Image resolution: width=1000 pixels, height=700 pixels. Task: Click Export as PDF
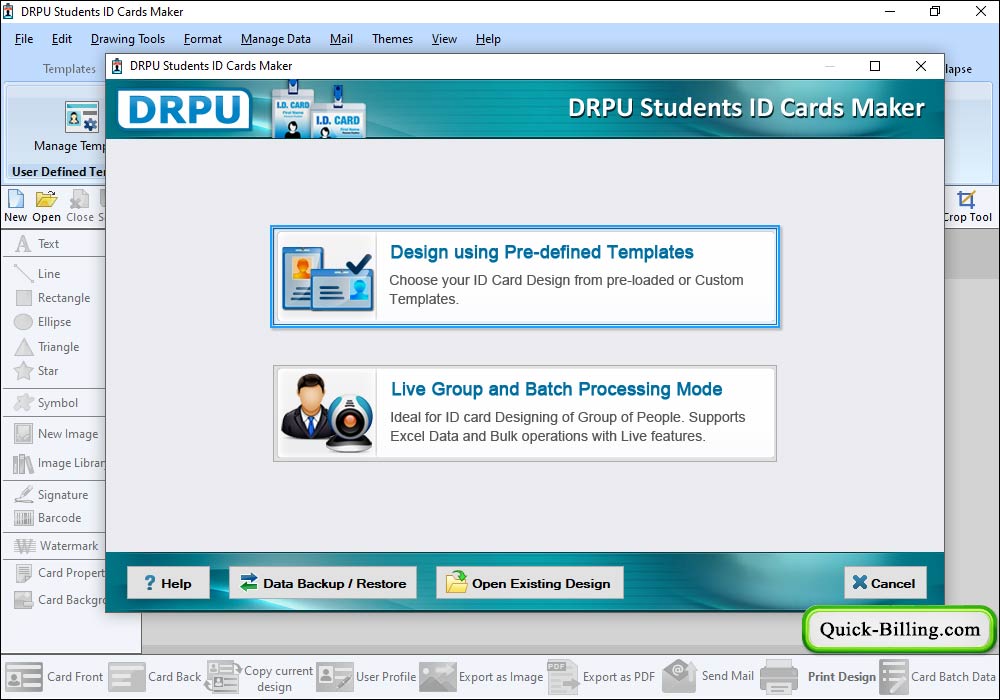(601, 677)
